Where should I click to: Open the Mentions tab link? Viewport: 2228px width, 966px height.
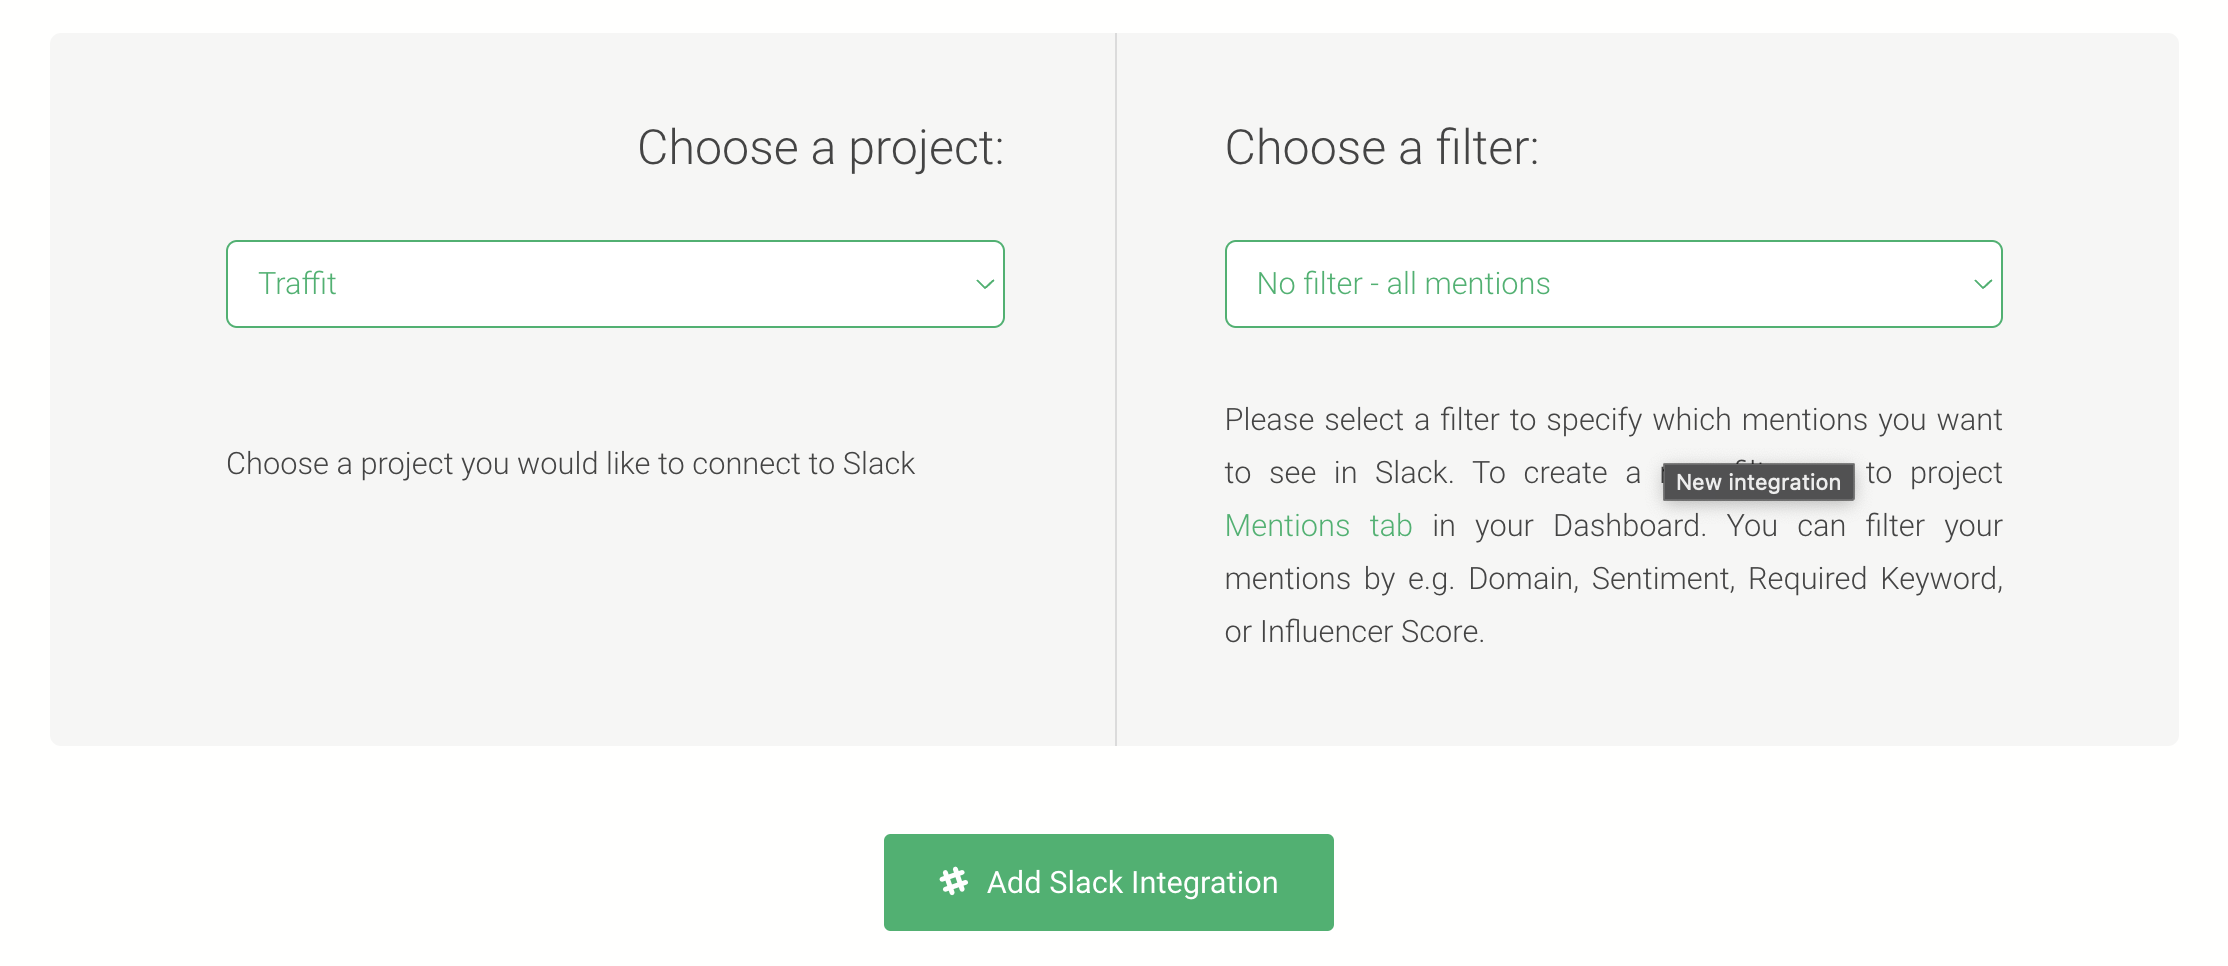coord(1318,526)
